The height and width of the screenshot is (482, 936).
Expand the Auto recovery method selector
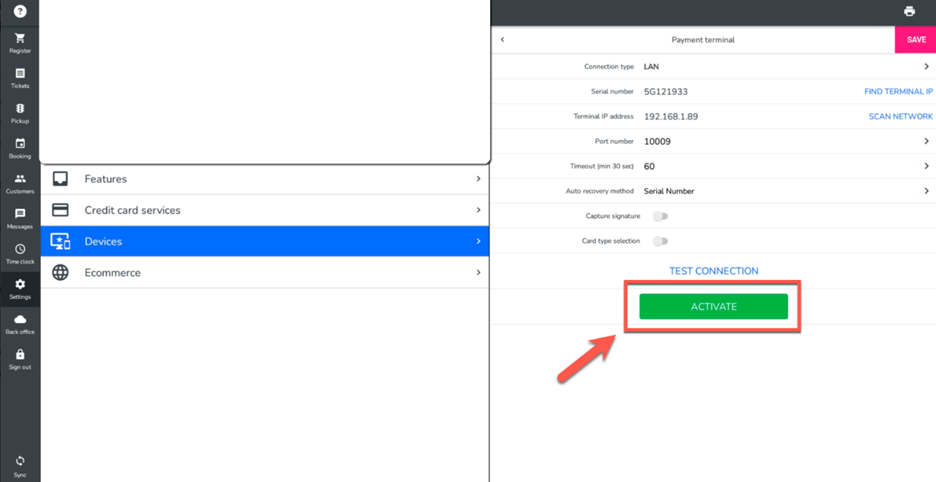click(x=926, y=191)
